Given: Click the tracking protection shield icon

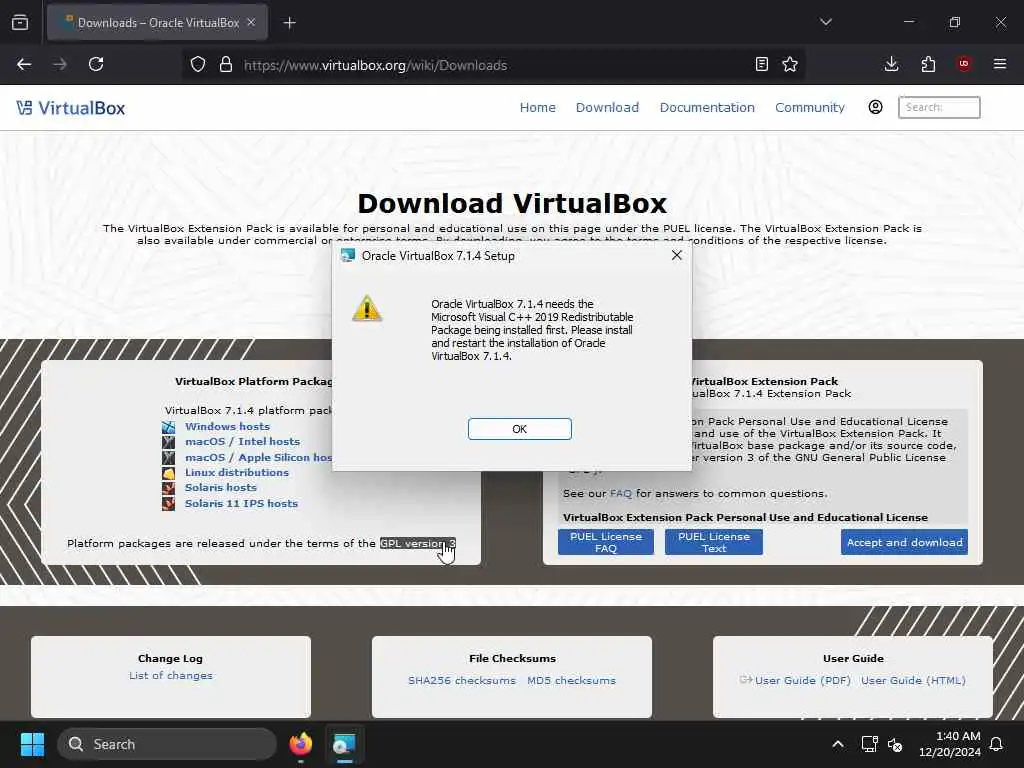Looking at the screenshot, I should [x=198, y=65].
